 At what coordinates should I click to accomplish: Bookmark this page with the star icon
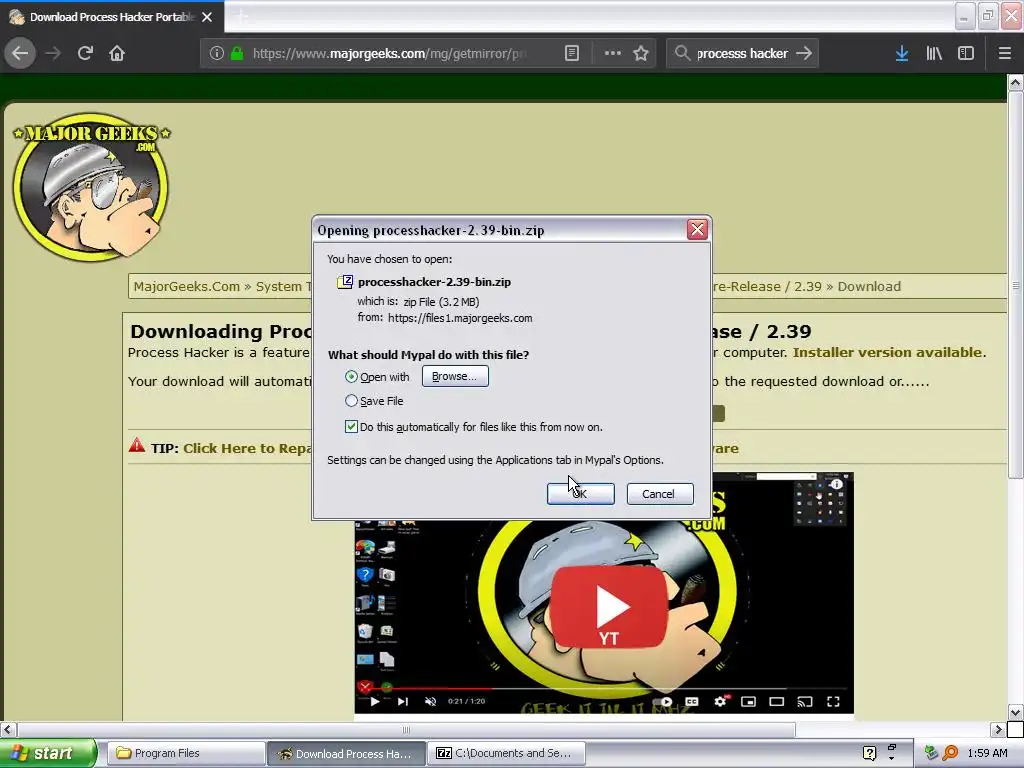pyautogui.click(x=641, y=53)
